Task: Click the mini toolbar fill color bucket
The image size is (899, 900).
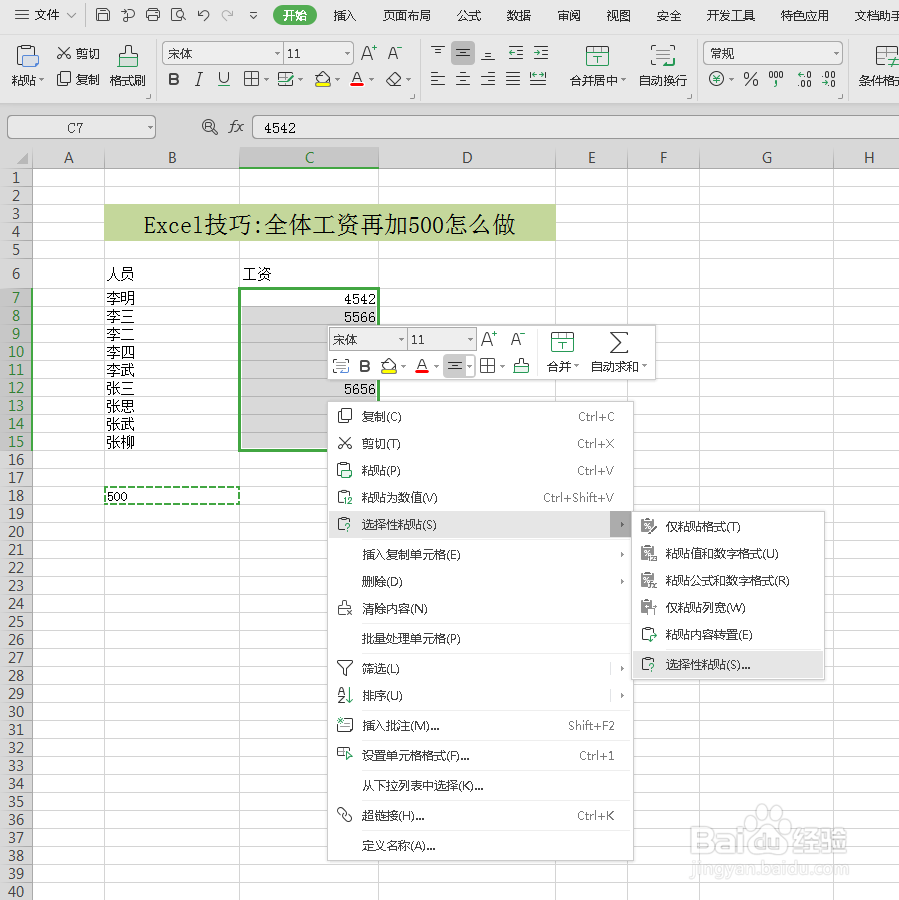Action: (389, 366)
